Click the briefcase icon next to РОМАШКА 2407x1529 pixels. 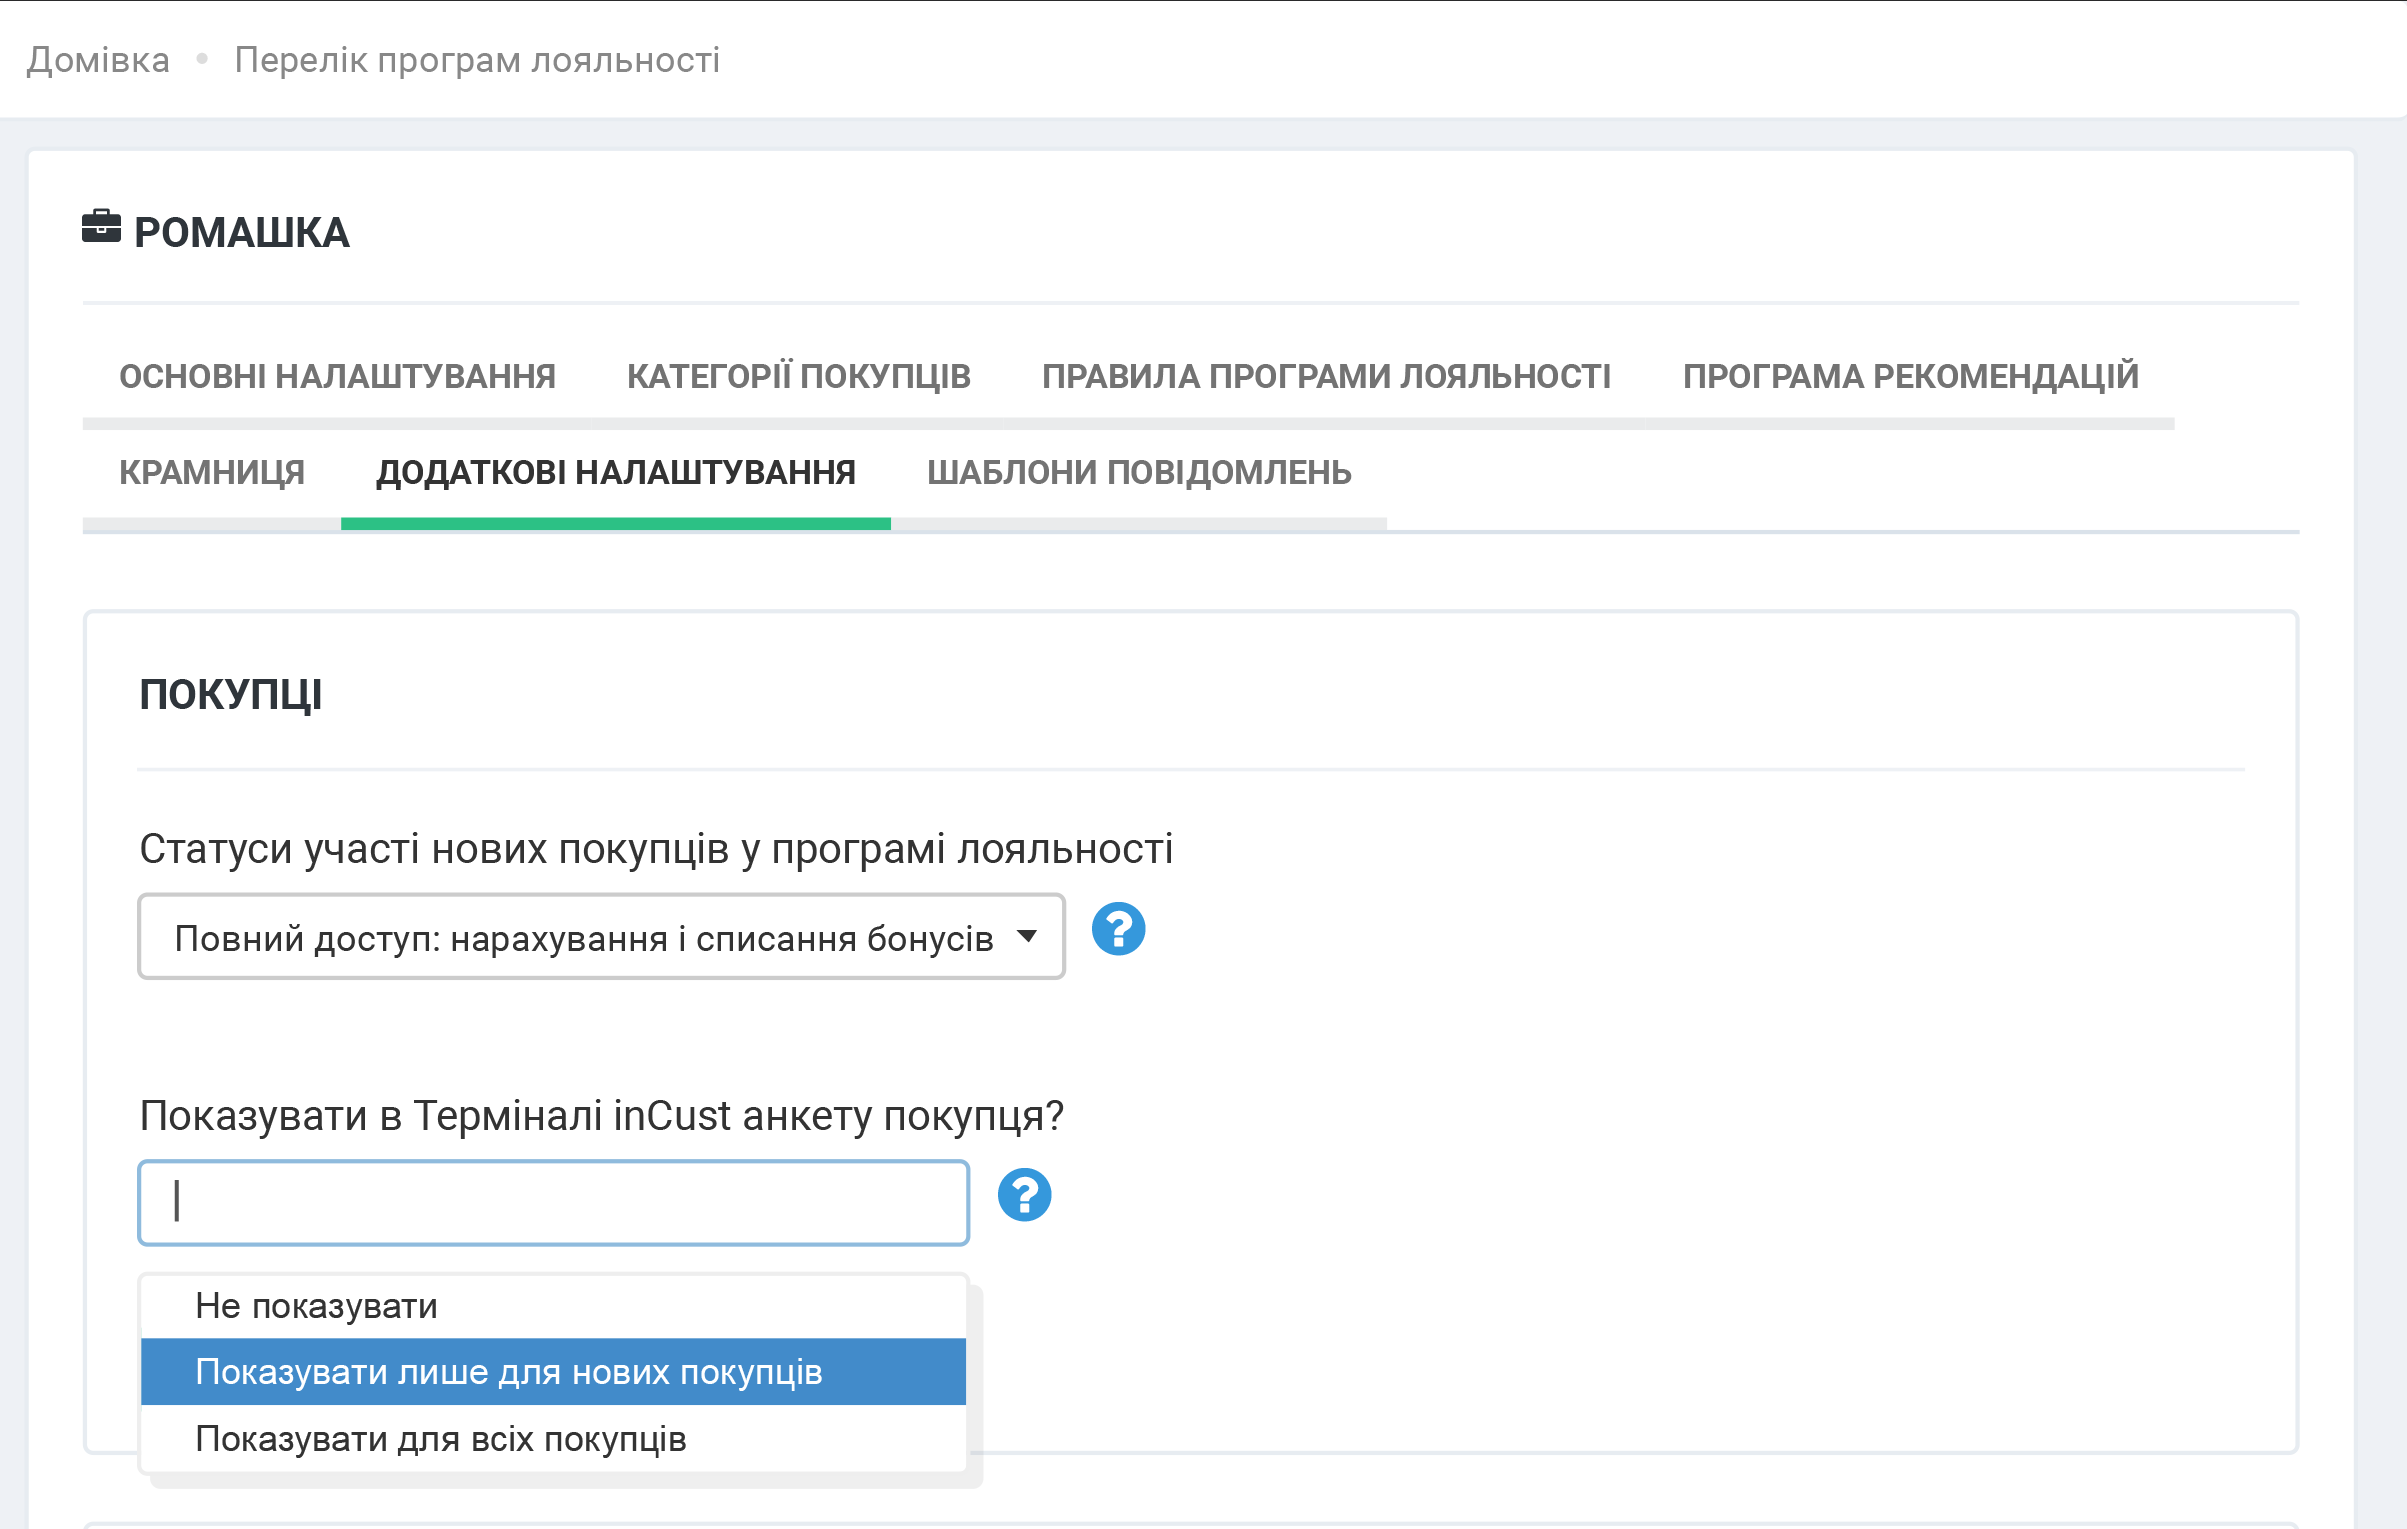point(101,227)
